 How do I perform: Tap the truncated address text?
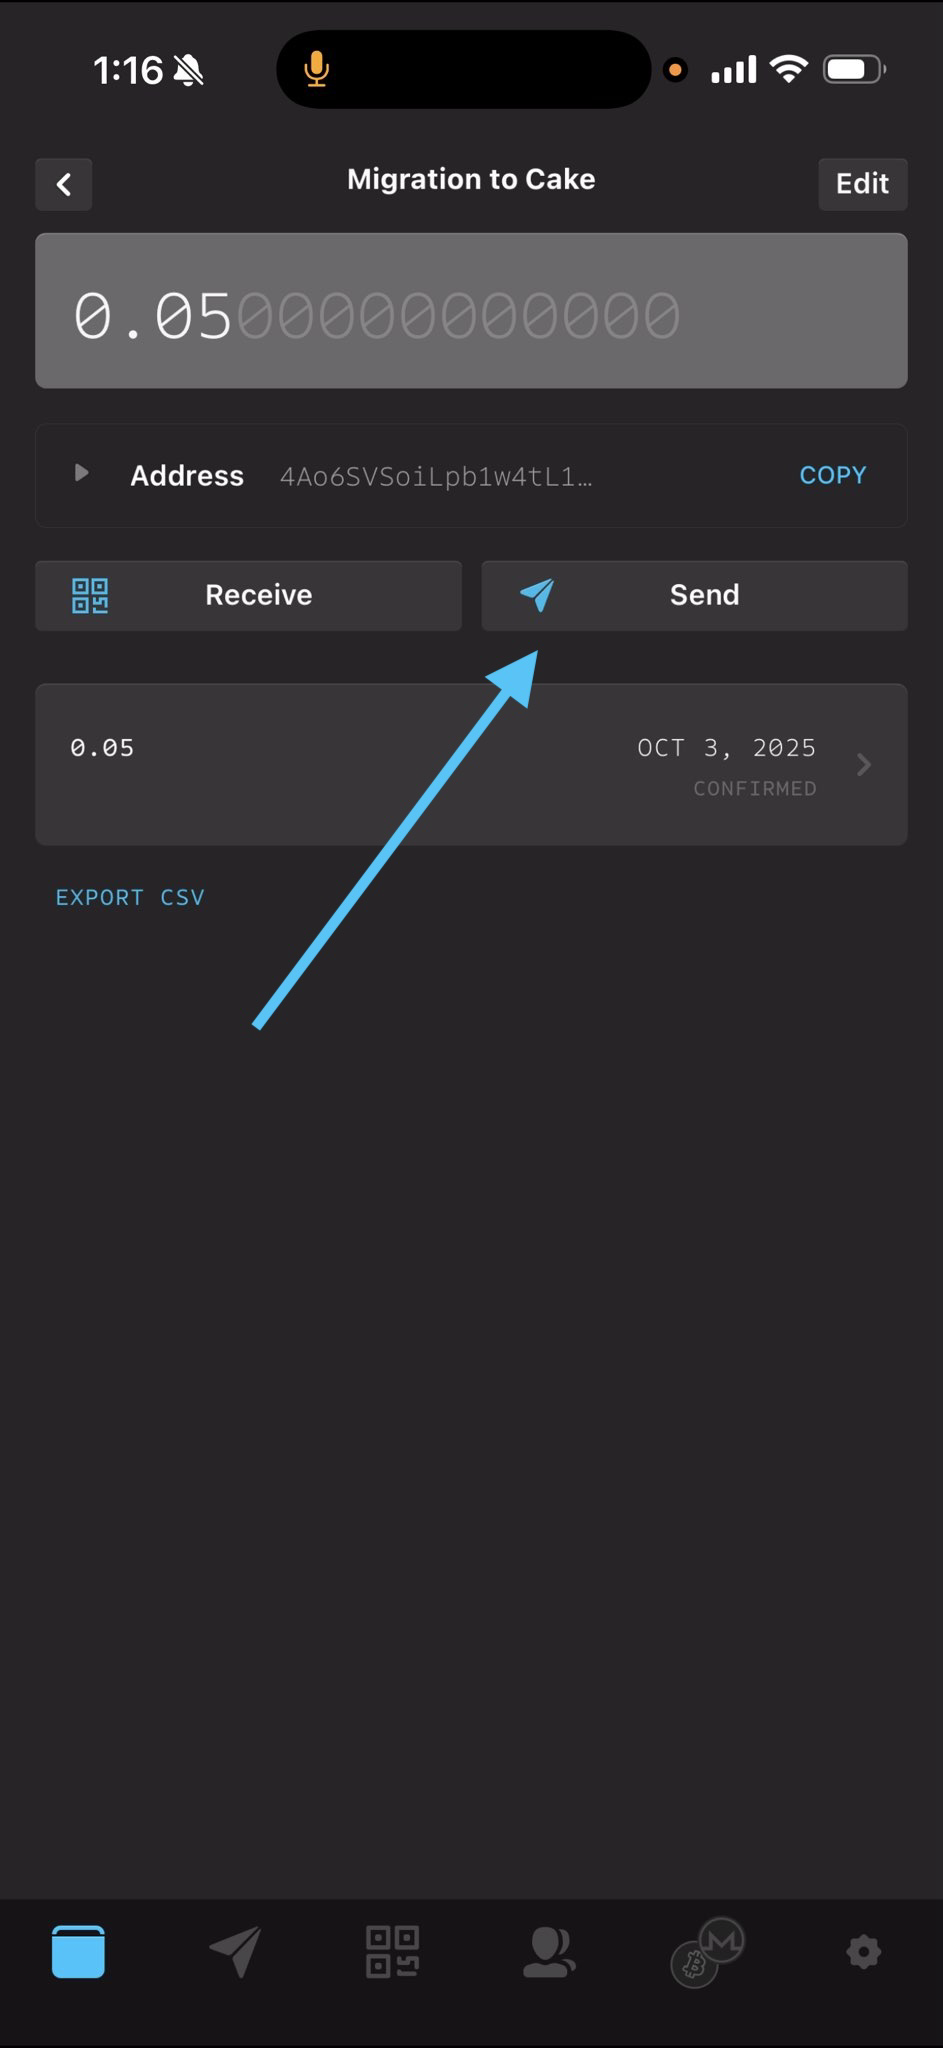(x=436, y=477)
